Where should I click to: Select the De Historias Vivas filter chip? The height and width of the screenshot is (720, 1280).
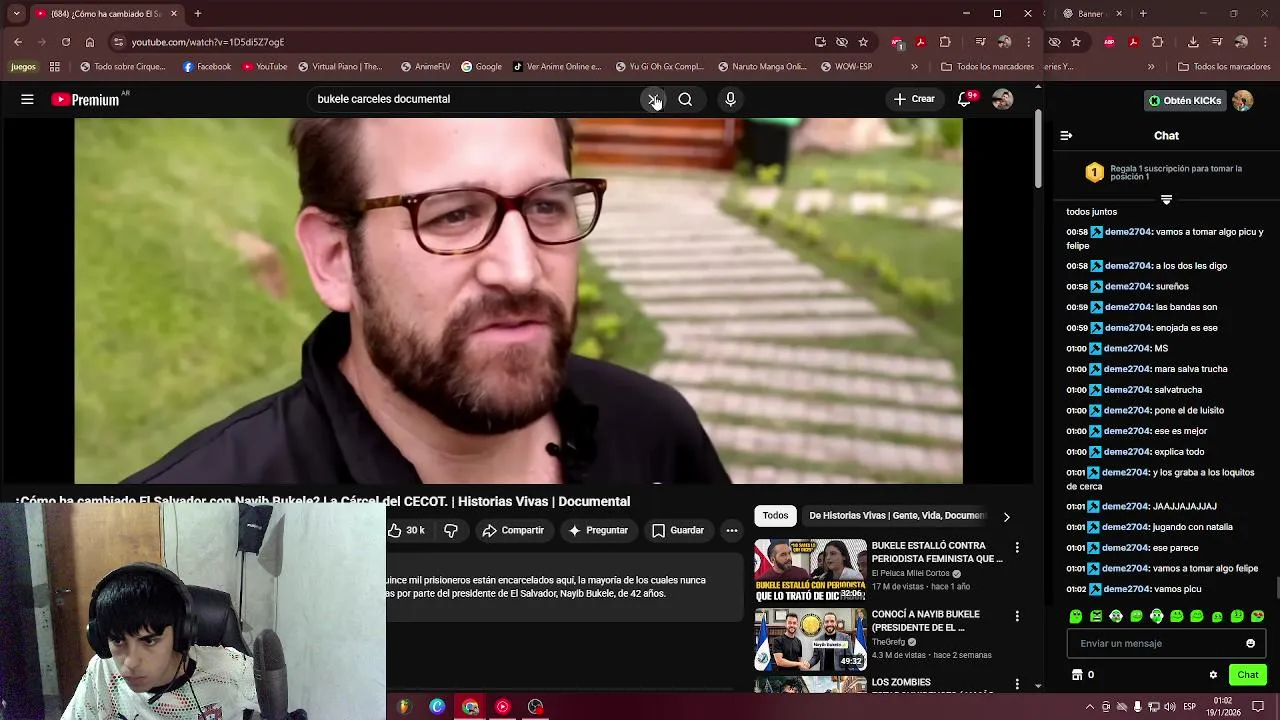click(x=896, y=515)
